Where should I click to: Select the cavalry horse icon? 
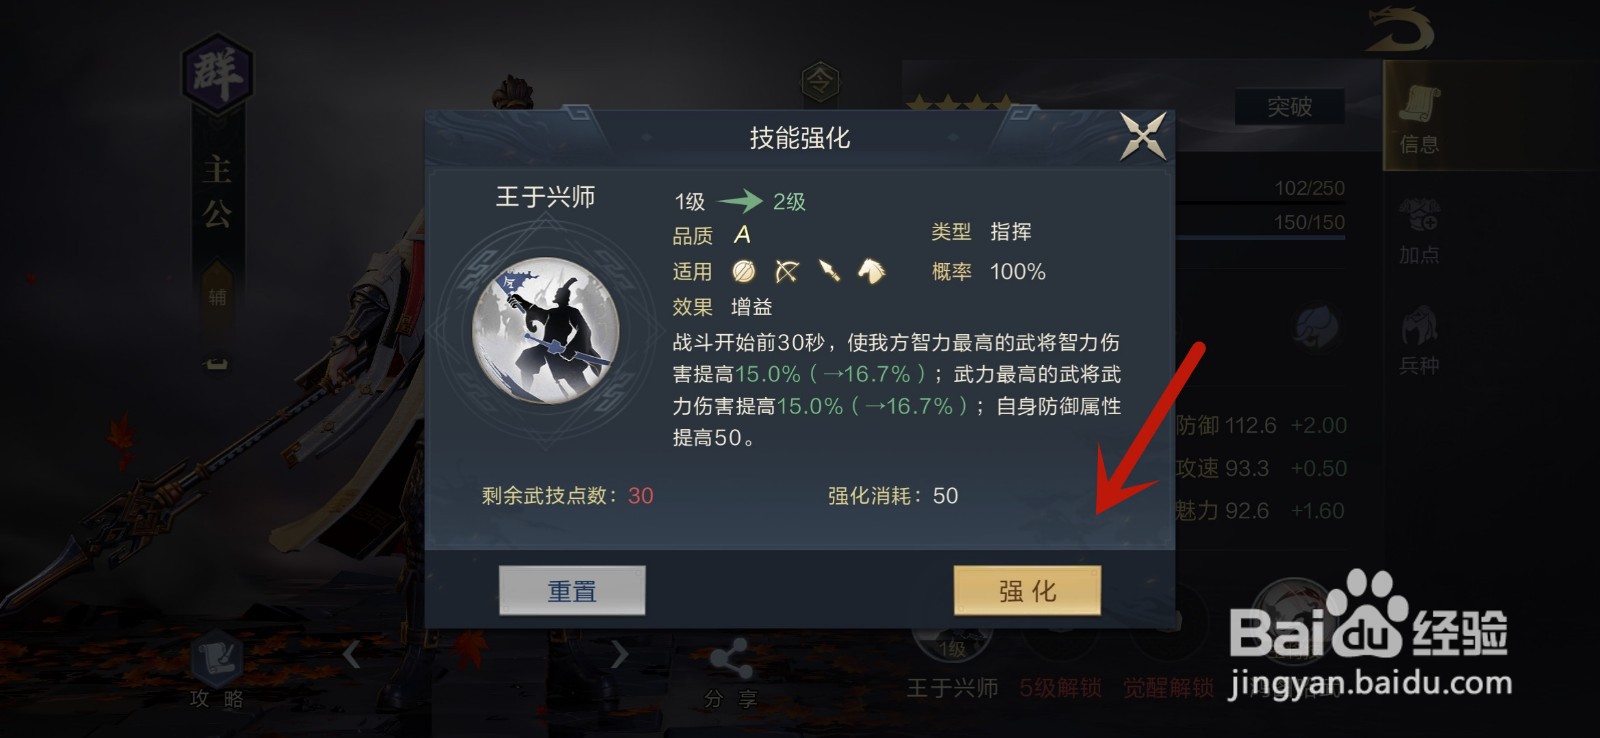coord(872,271)
